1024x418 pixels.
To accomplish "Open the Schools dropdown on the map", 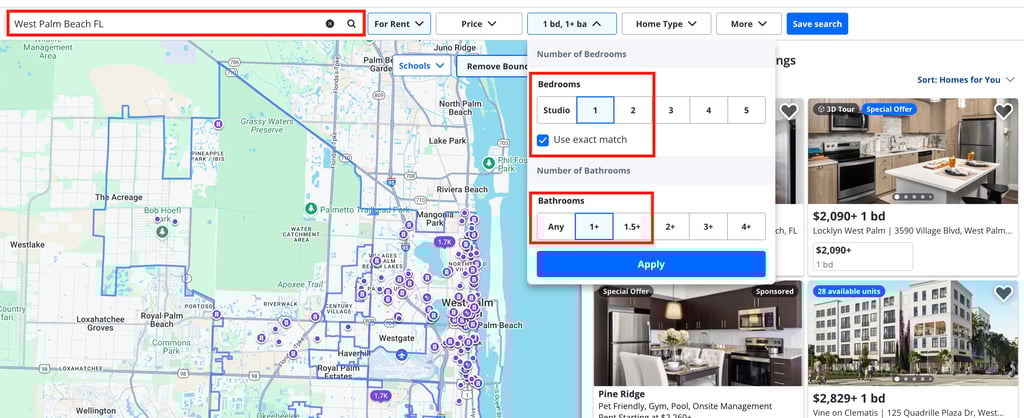I will [421, 66].
